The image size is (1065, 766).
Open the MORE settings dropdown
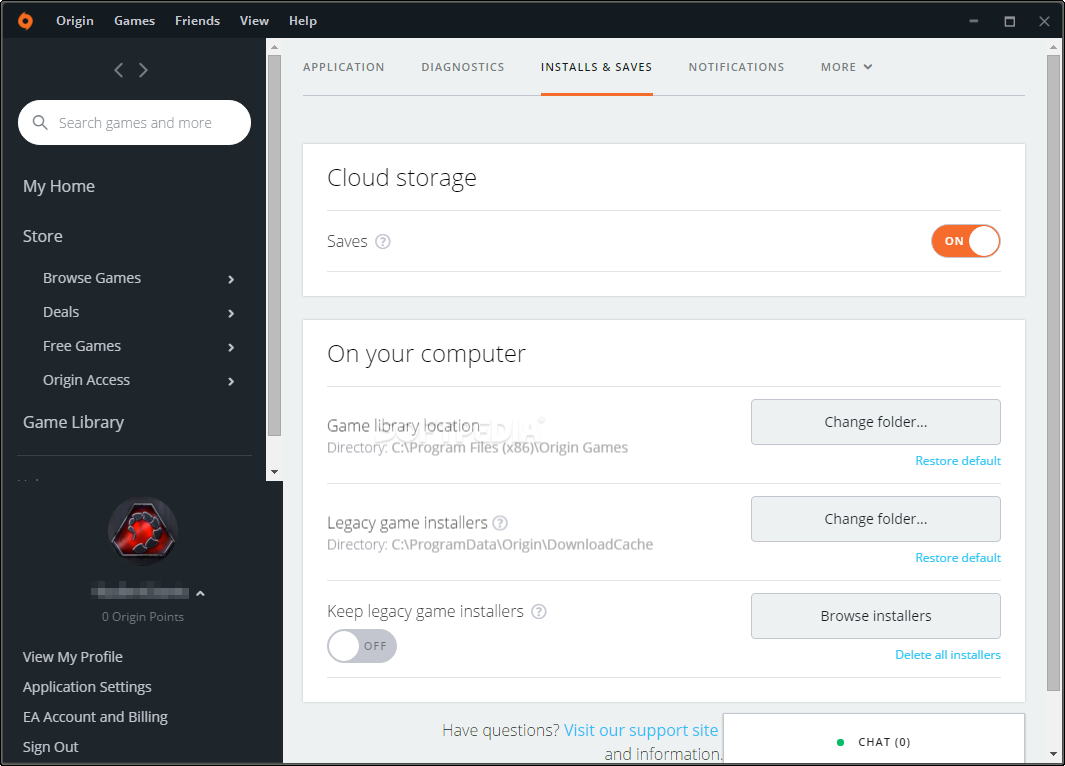click(846, 67)
